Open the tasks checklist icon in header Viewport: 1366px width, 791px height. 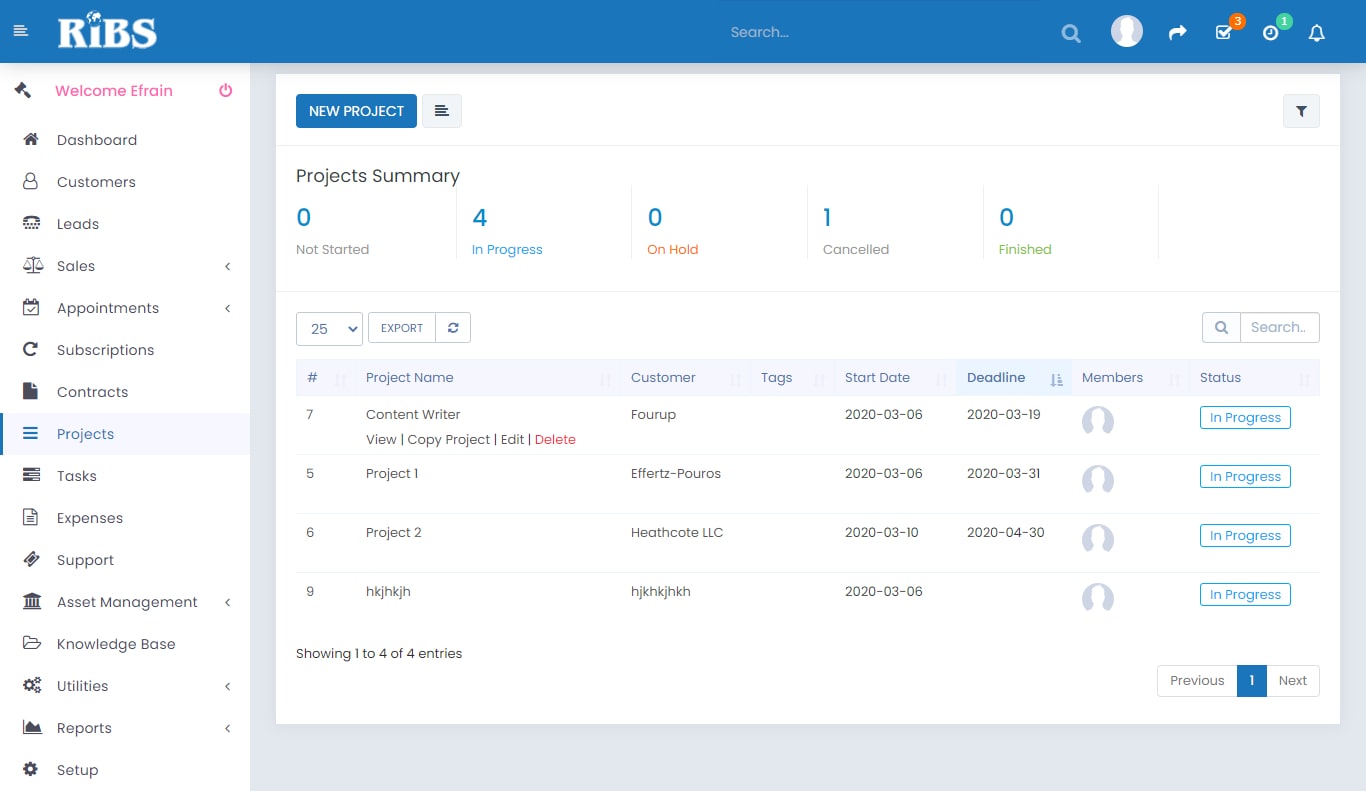point(1223,33)
